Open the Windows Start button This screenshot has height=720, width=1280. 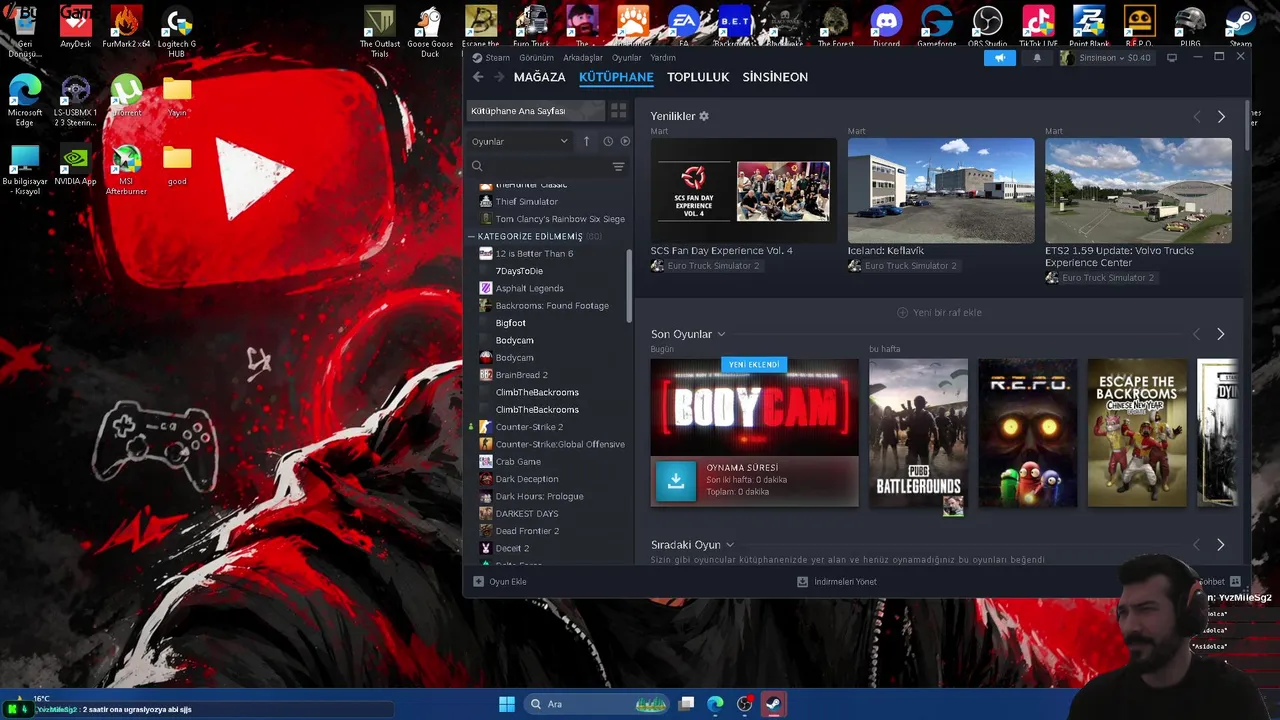pyautogui.click(x=507, y=704)
